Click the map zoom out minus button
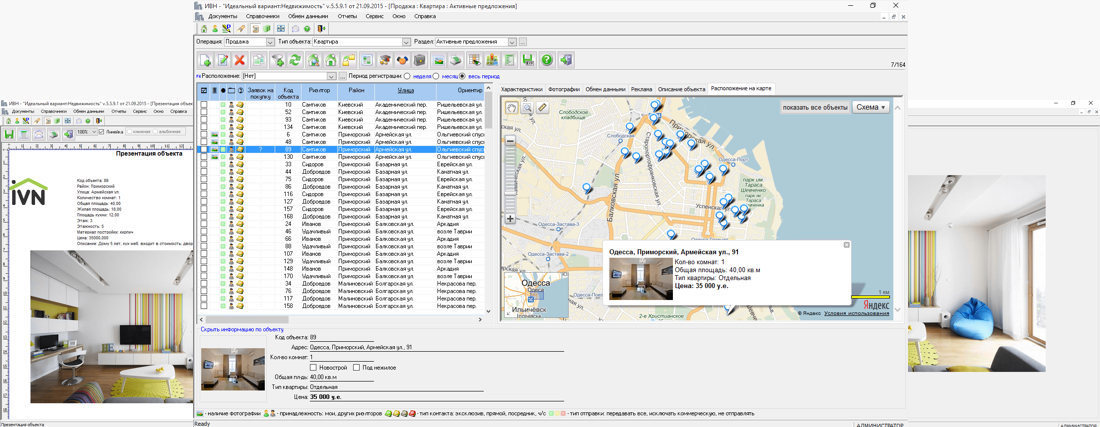The image size is (1100, 427). tap(510, 142)
